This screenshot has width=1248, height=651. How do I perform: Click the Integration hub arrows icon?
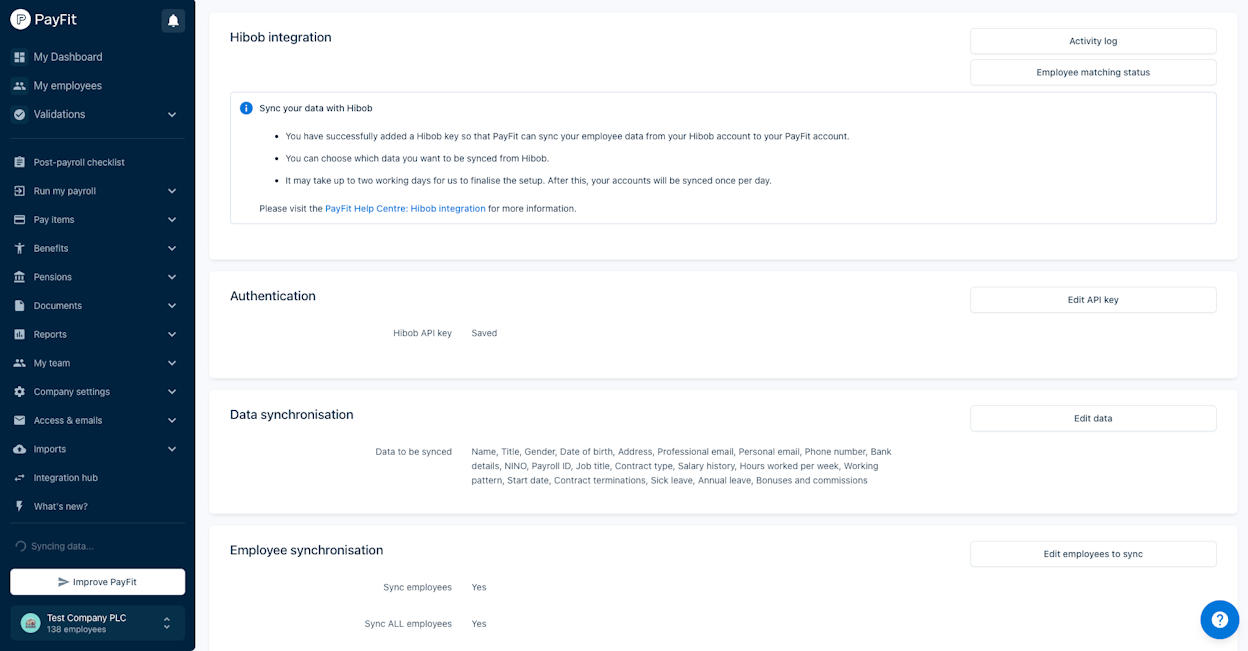[x=19, y=478]
